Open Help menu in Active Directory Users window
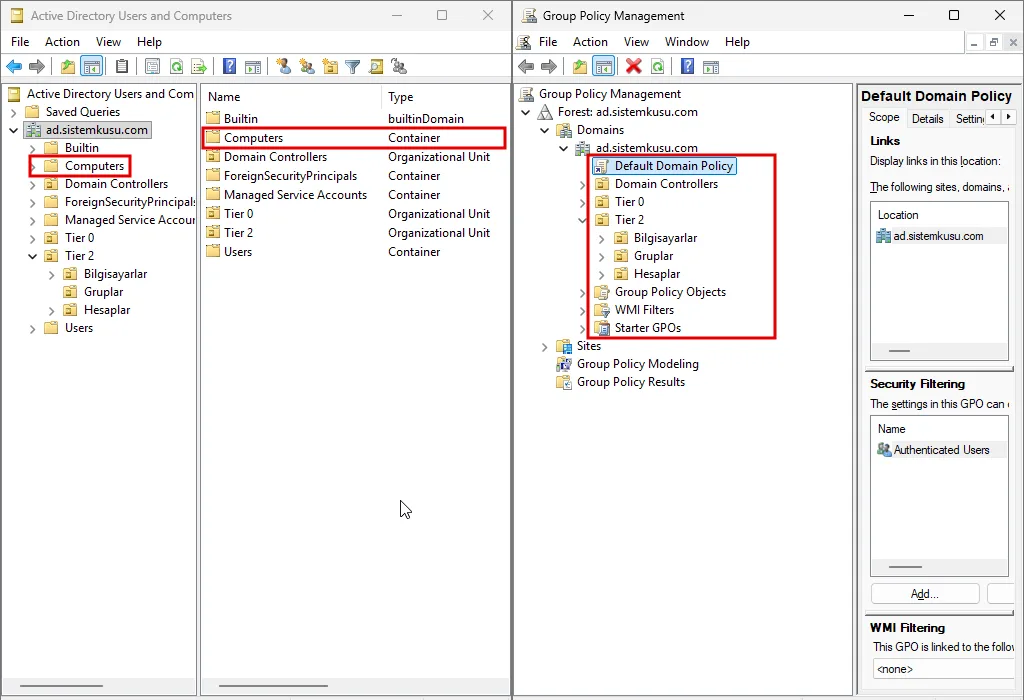This screenshot has width=1024, height=700. pos(149,42)
